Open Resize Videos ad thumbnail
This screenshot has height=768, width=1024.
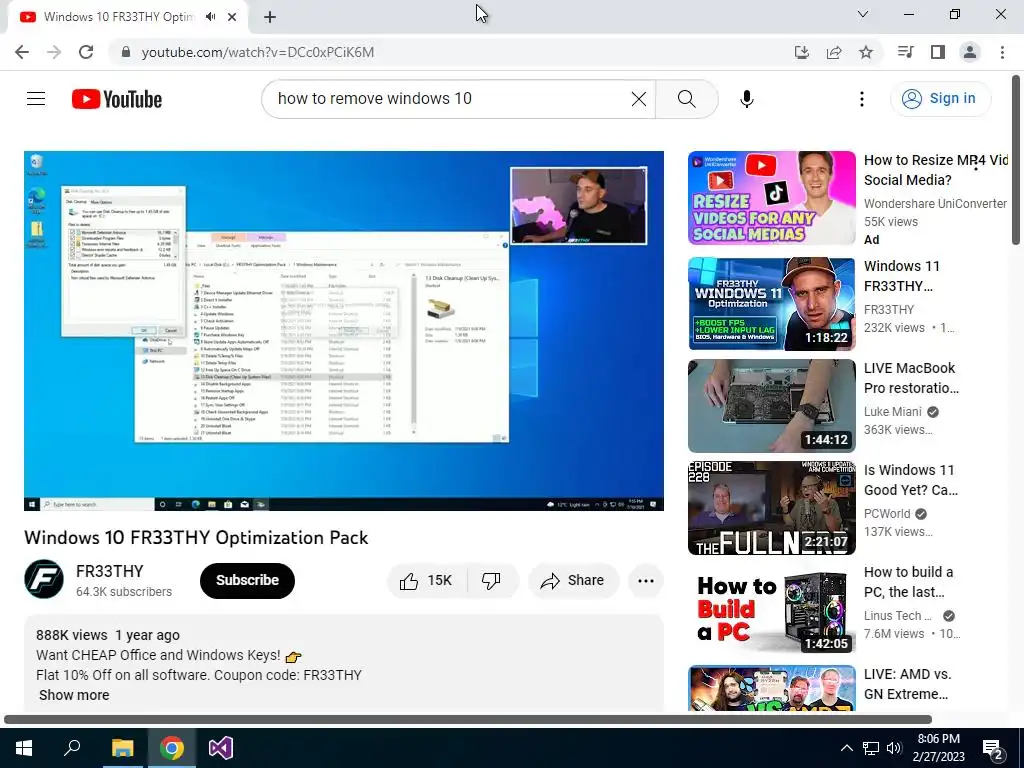click(771, 198)
